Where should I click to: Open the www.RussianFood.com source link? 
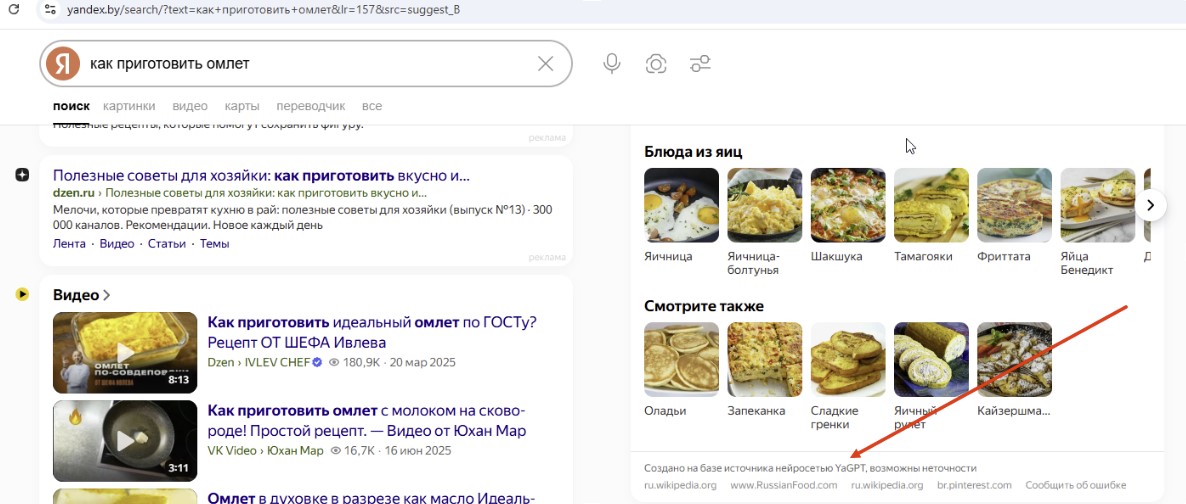(783, 485)
